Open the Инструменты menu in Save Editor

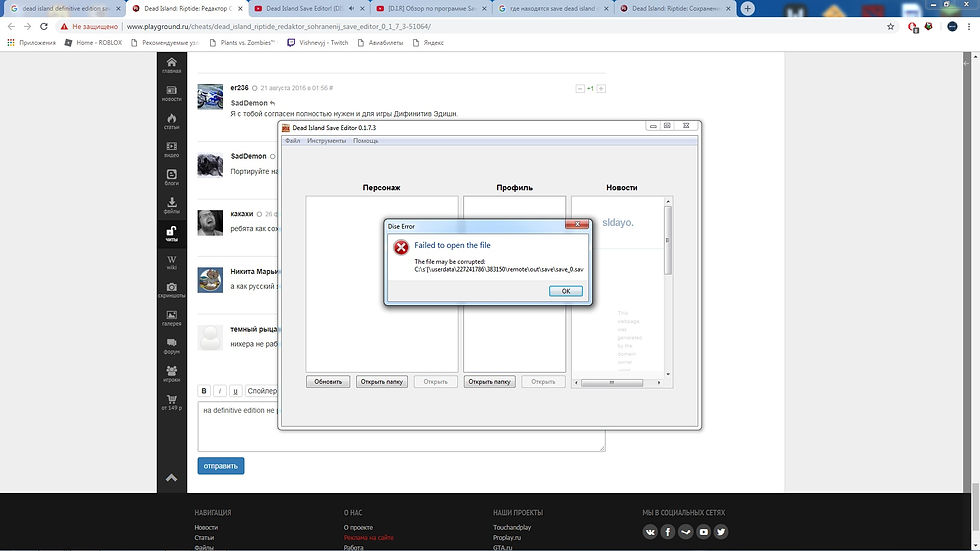click(326, 141)
